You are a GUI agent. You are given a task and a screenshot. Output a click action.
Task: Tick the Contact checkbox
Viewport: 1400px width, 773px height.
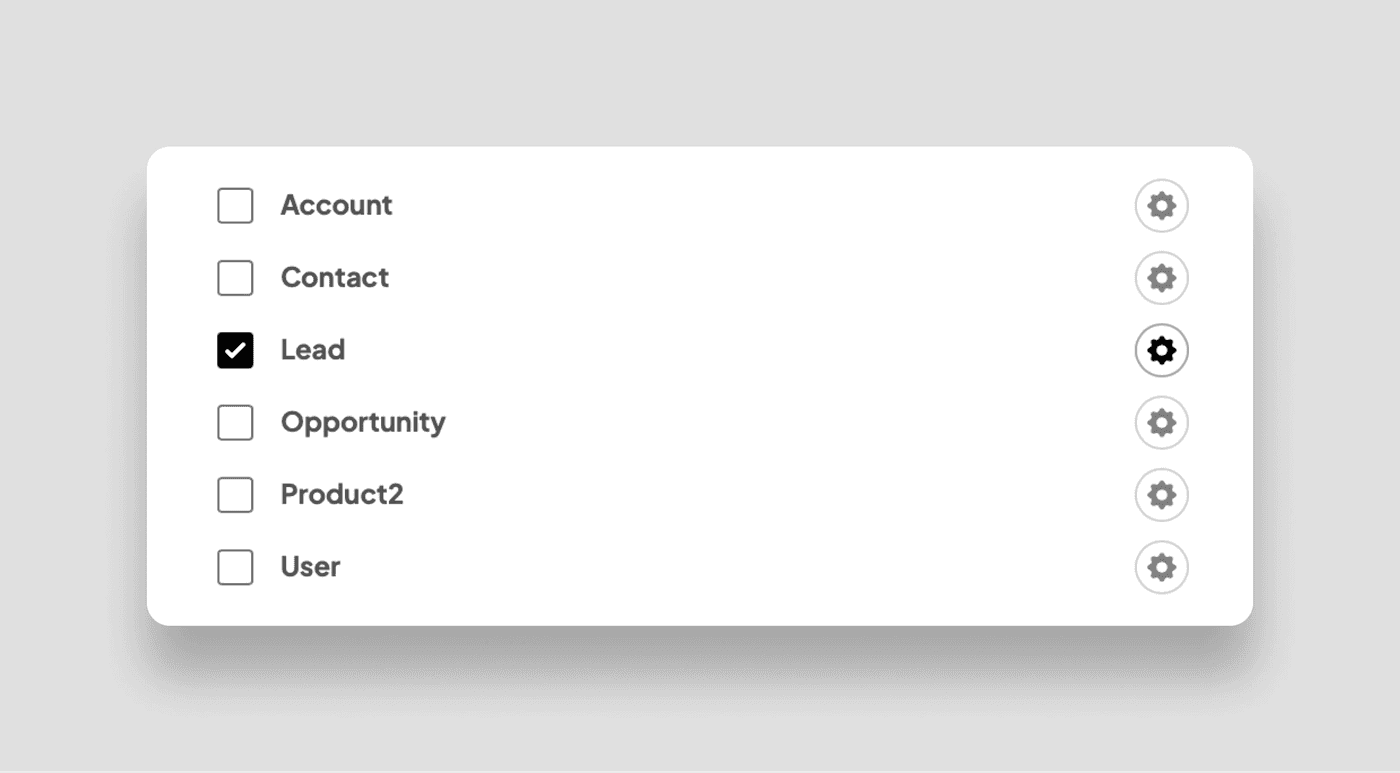pyautogui.click(x=235, y=278)
